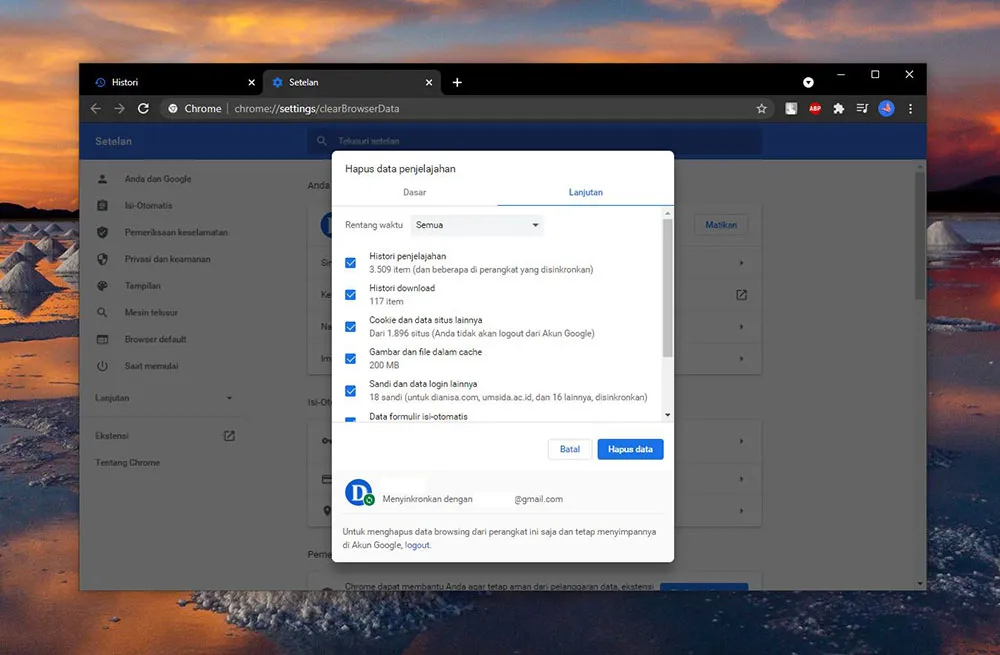Click the Hapus data button
Viewport: 1000px width, 655px height.
pos(630,449)
